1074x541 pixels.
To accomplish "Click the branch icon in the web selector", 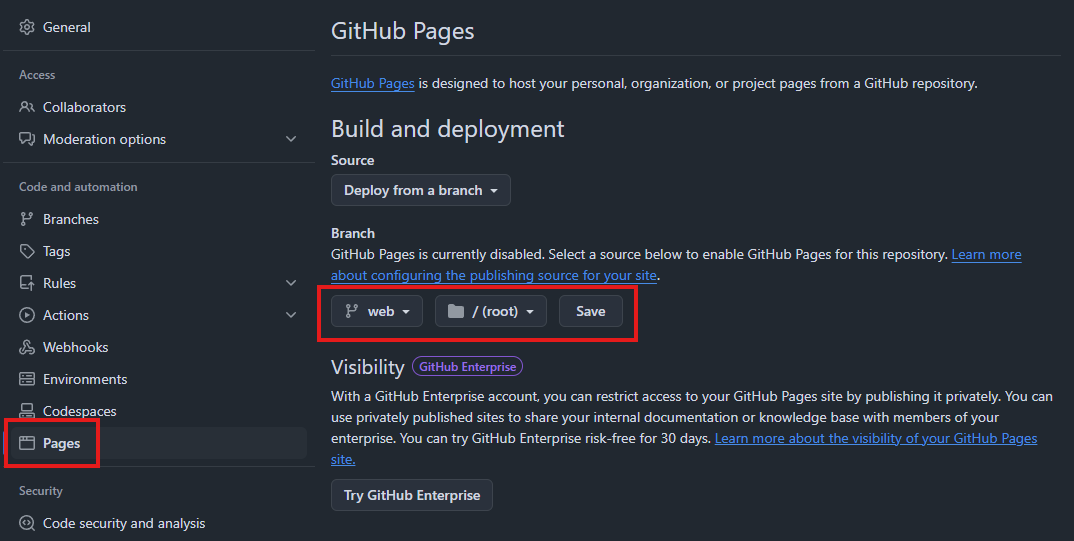I will 351,312.
